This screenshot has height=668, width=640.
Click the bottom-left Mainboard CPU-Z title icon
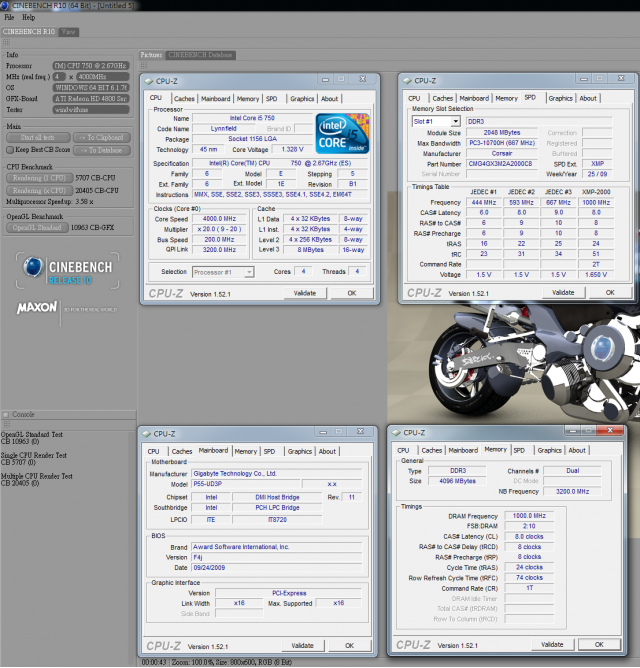click(x=147, y=434)
